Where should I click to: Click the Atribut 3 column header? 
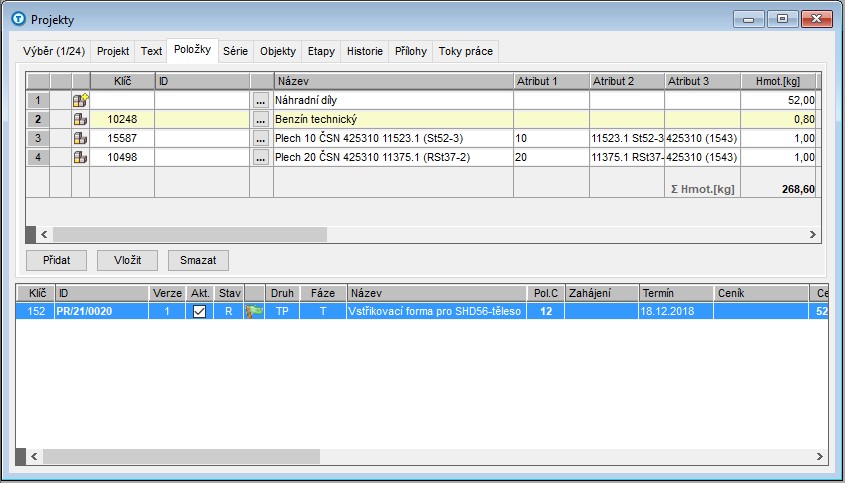703,81
